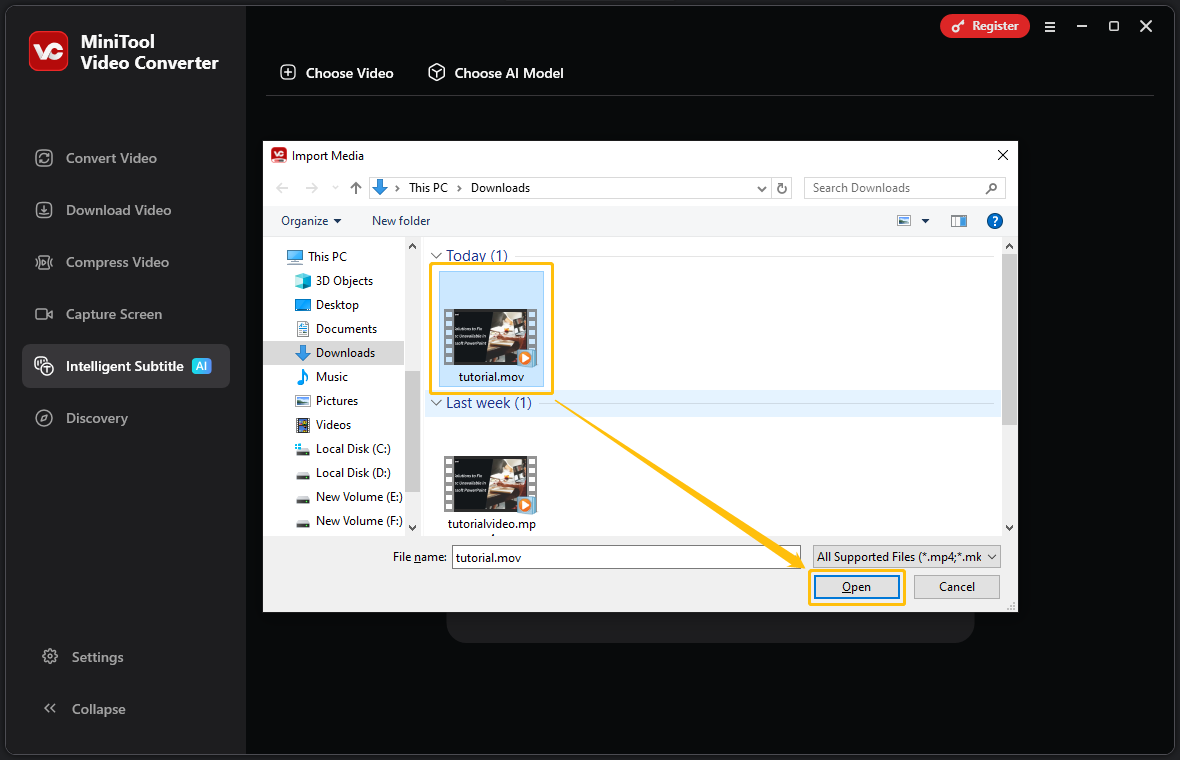Select the Choose AI Model step
The image size is (1180, 760).
pos(495,72)
